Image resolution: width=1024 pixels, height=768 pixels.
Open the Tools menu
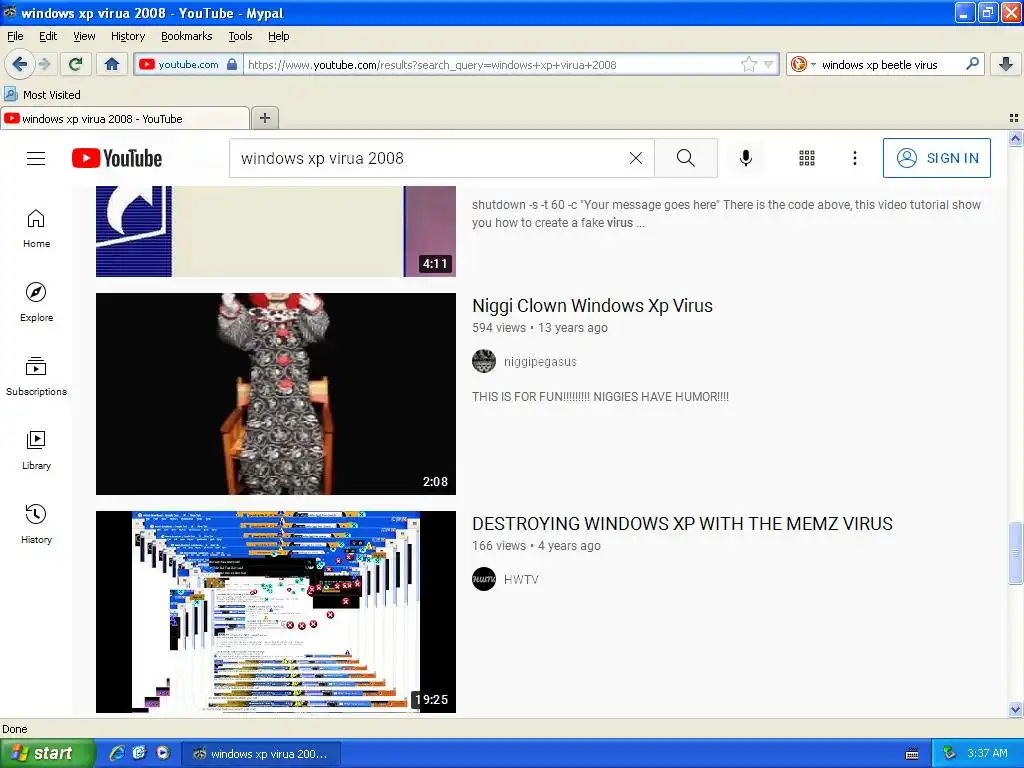[x=240, y=36]
